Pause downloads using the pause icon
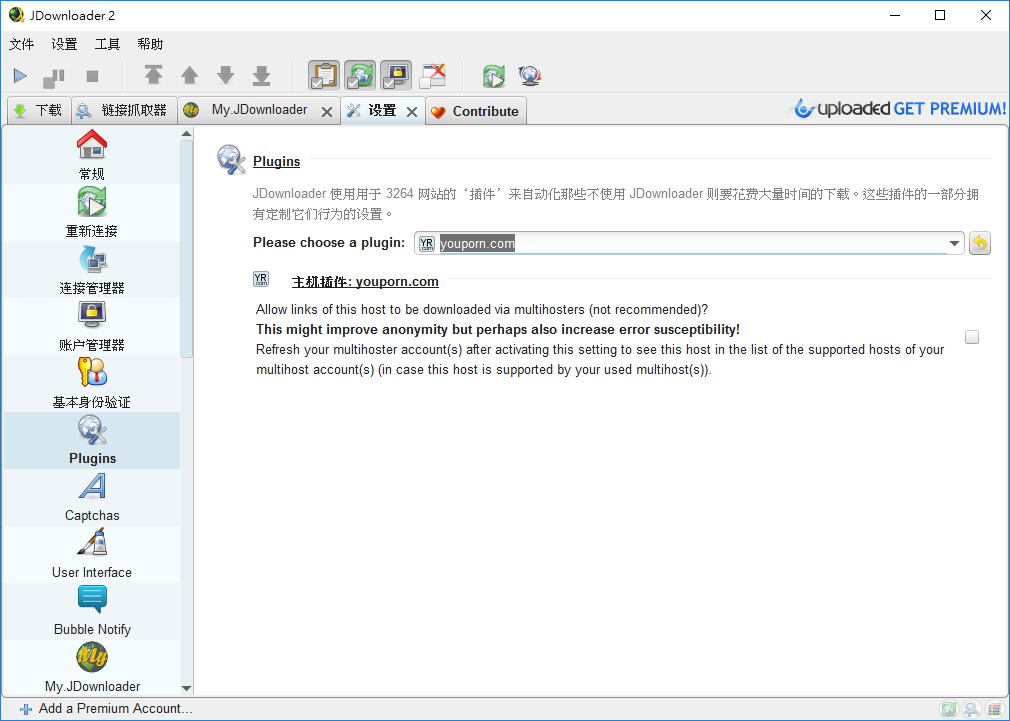 coord(53,77)
